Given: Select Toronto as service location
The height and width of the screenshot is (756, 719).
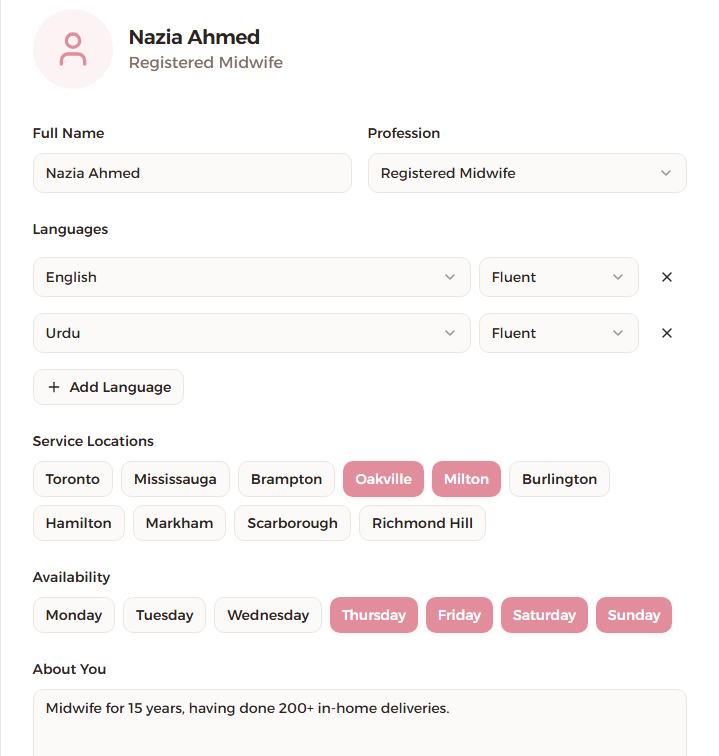Looking at the screenshot, I should click(x=73, y=479).
